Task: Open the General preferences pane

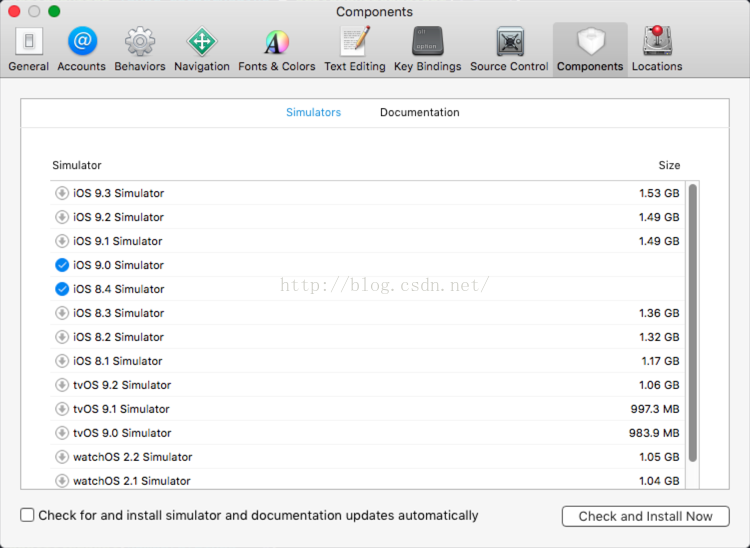Action: (x=29, y=49)
